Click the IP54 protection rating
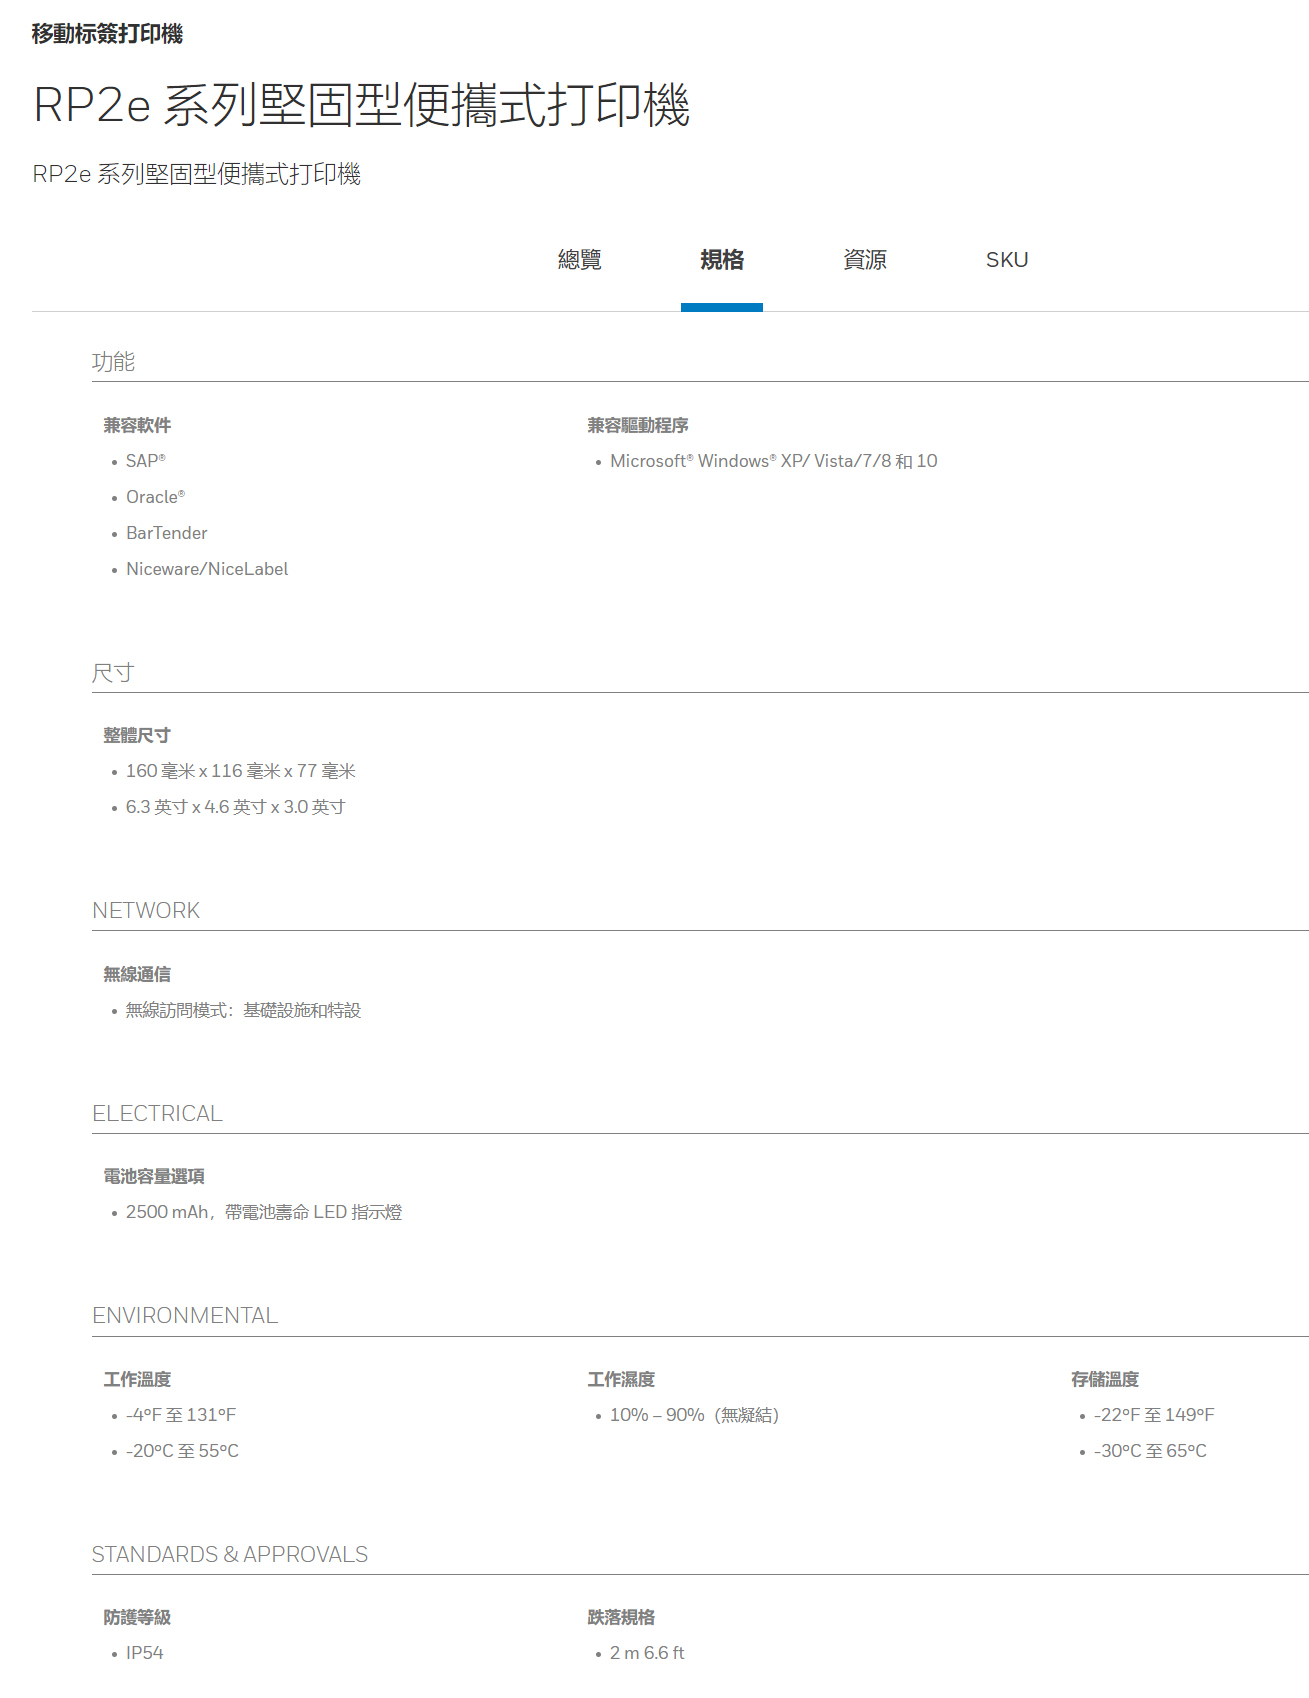The height and width of the screenshot is (1698, 1309). 145,1653
